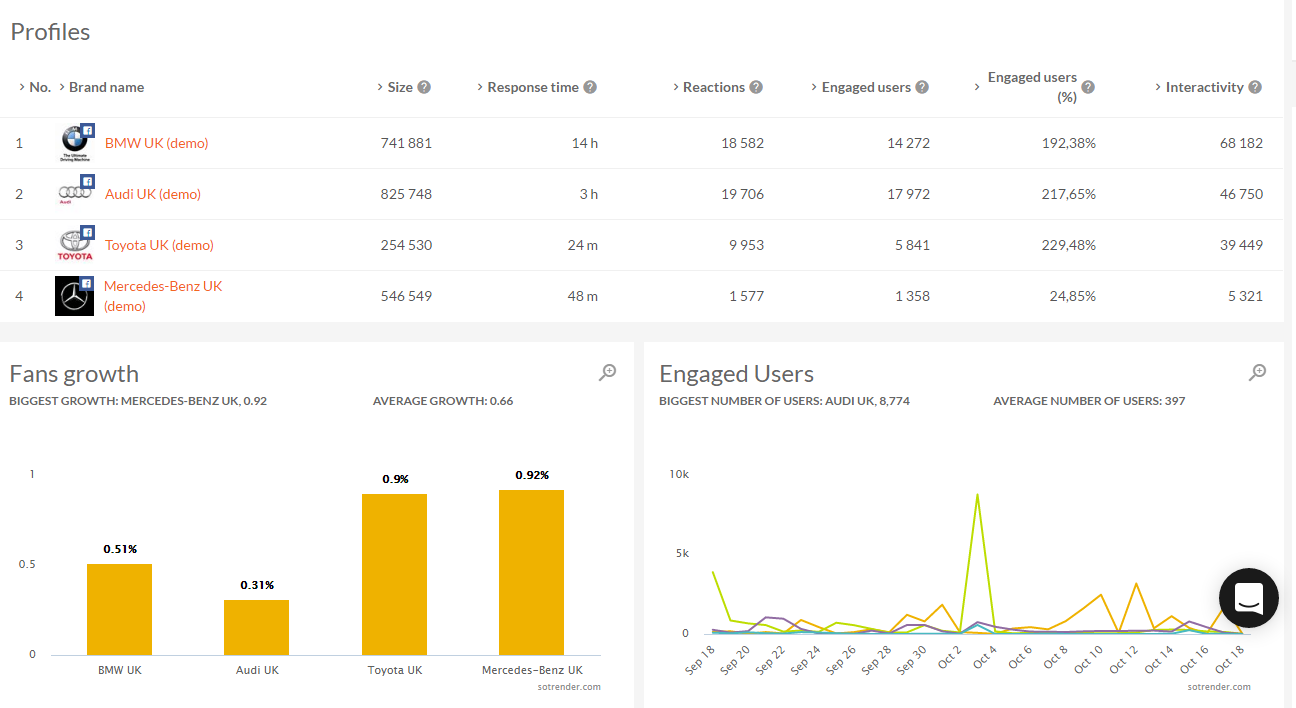This screenshot has height=708, width=1296.
Task: Sort the table by Brand name
Action: coord(106,87)
